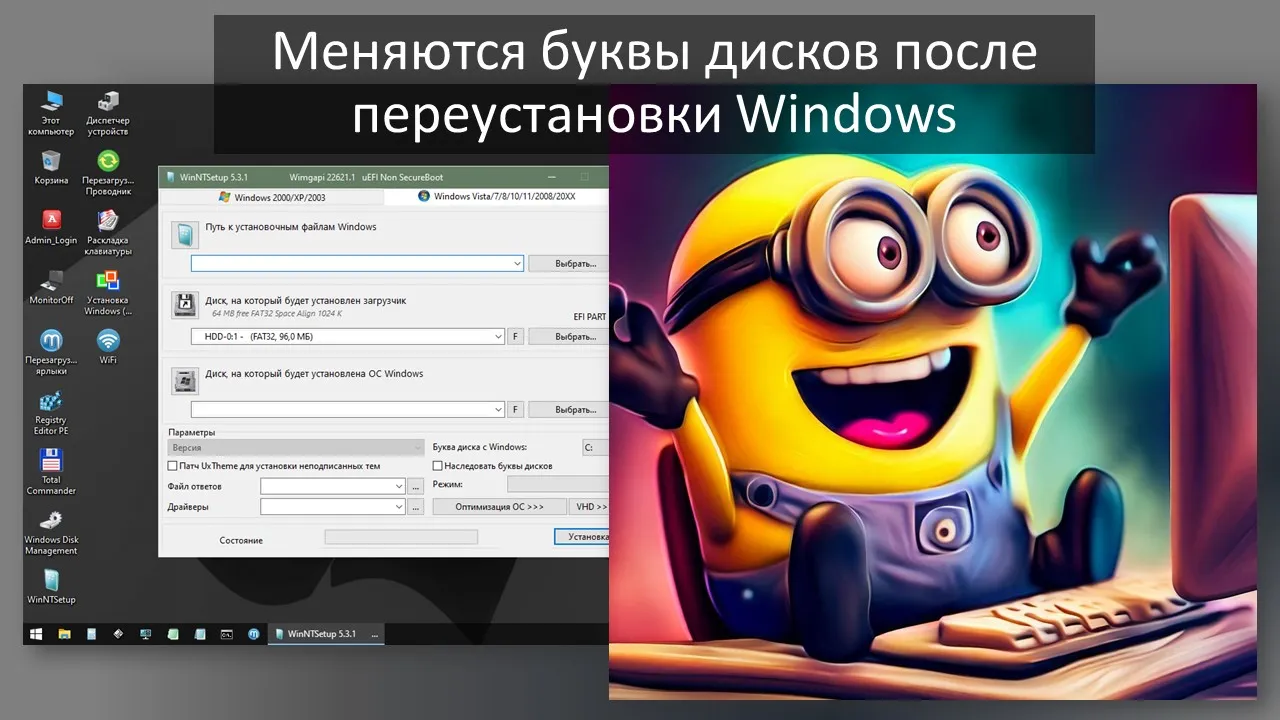1280x720 pixels.
Task: Click the round blue icon on taskbar
Action: tap(254, 634)
